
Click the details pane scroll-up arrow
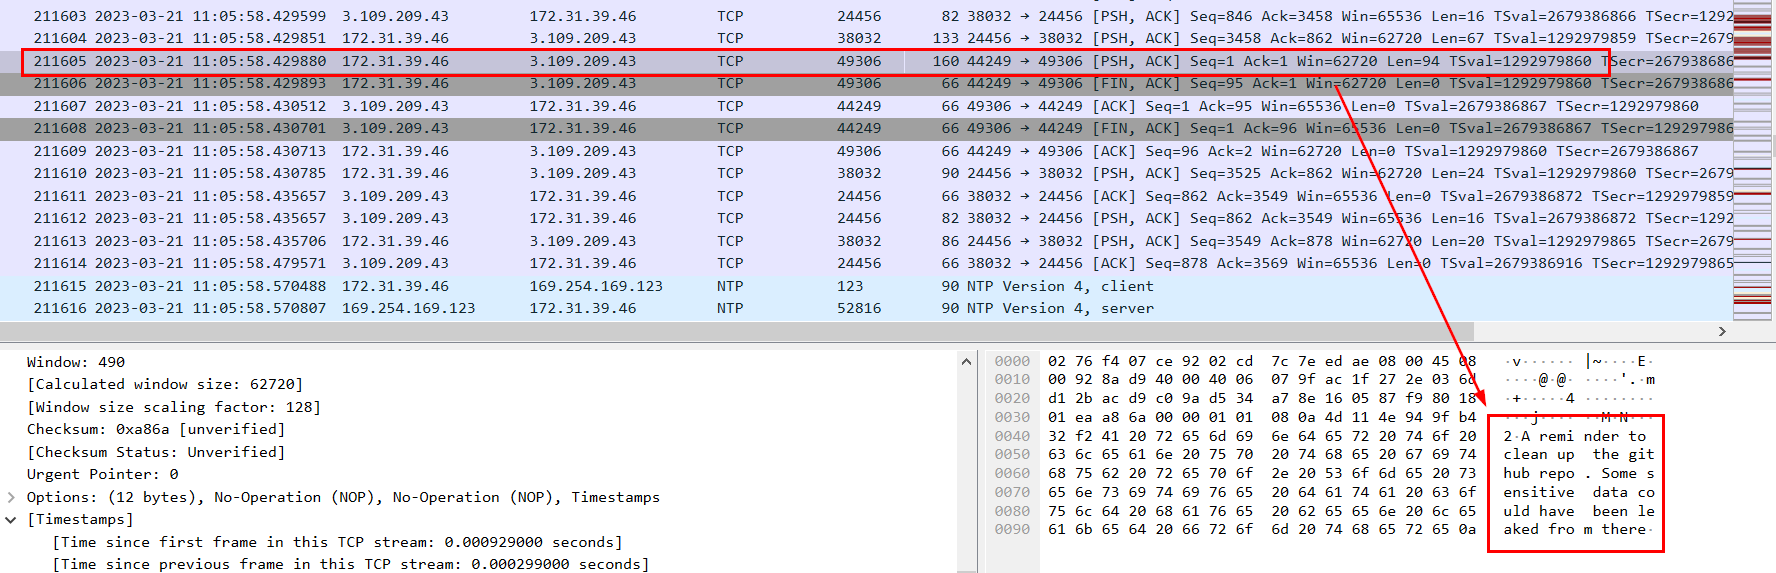(966, 362)
